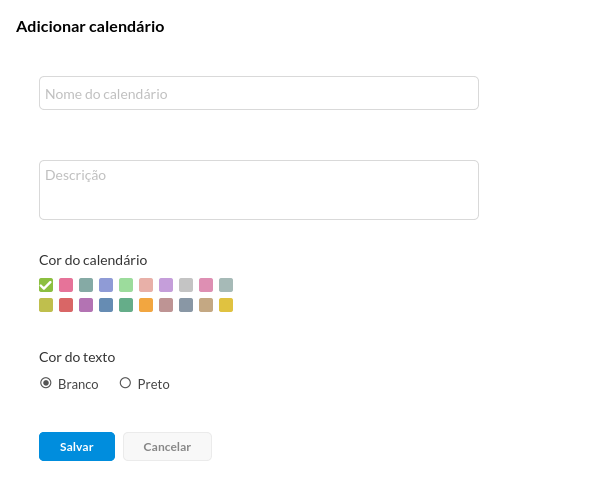Focus the Nome do calendário field
The width and height of the screenshot is (601, 496).
click(259, 93)
